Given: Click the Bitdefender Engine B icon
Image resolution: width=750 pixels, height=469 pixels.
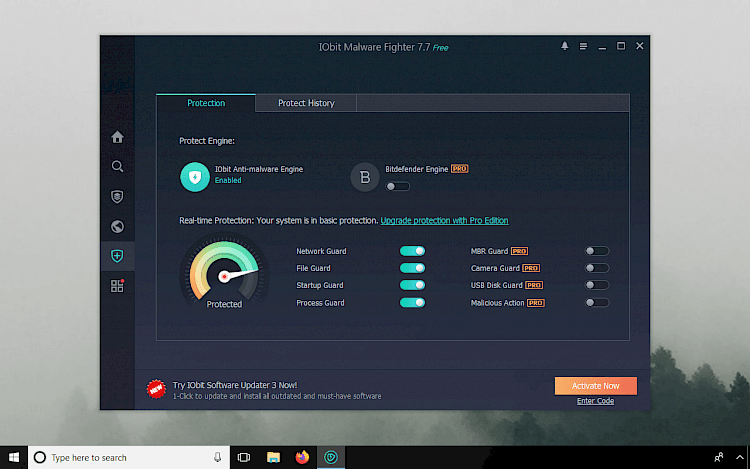Looking at the screenshot, I should click(364, 177).
